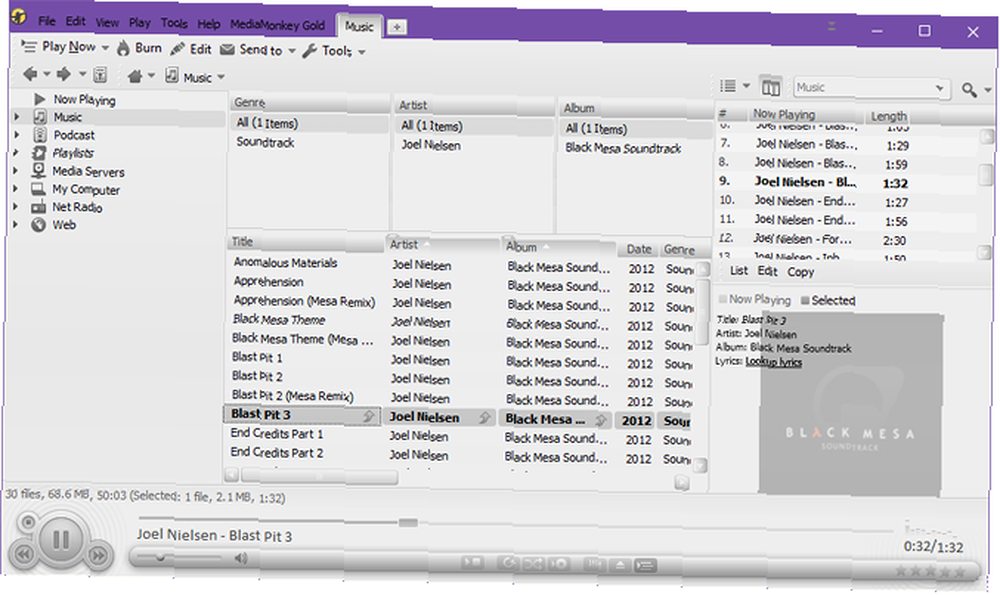
Task: Open the Edit menu
Action: 75,21
